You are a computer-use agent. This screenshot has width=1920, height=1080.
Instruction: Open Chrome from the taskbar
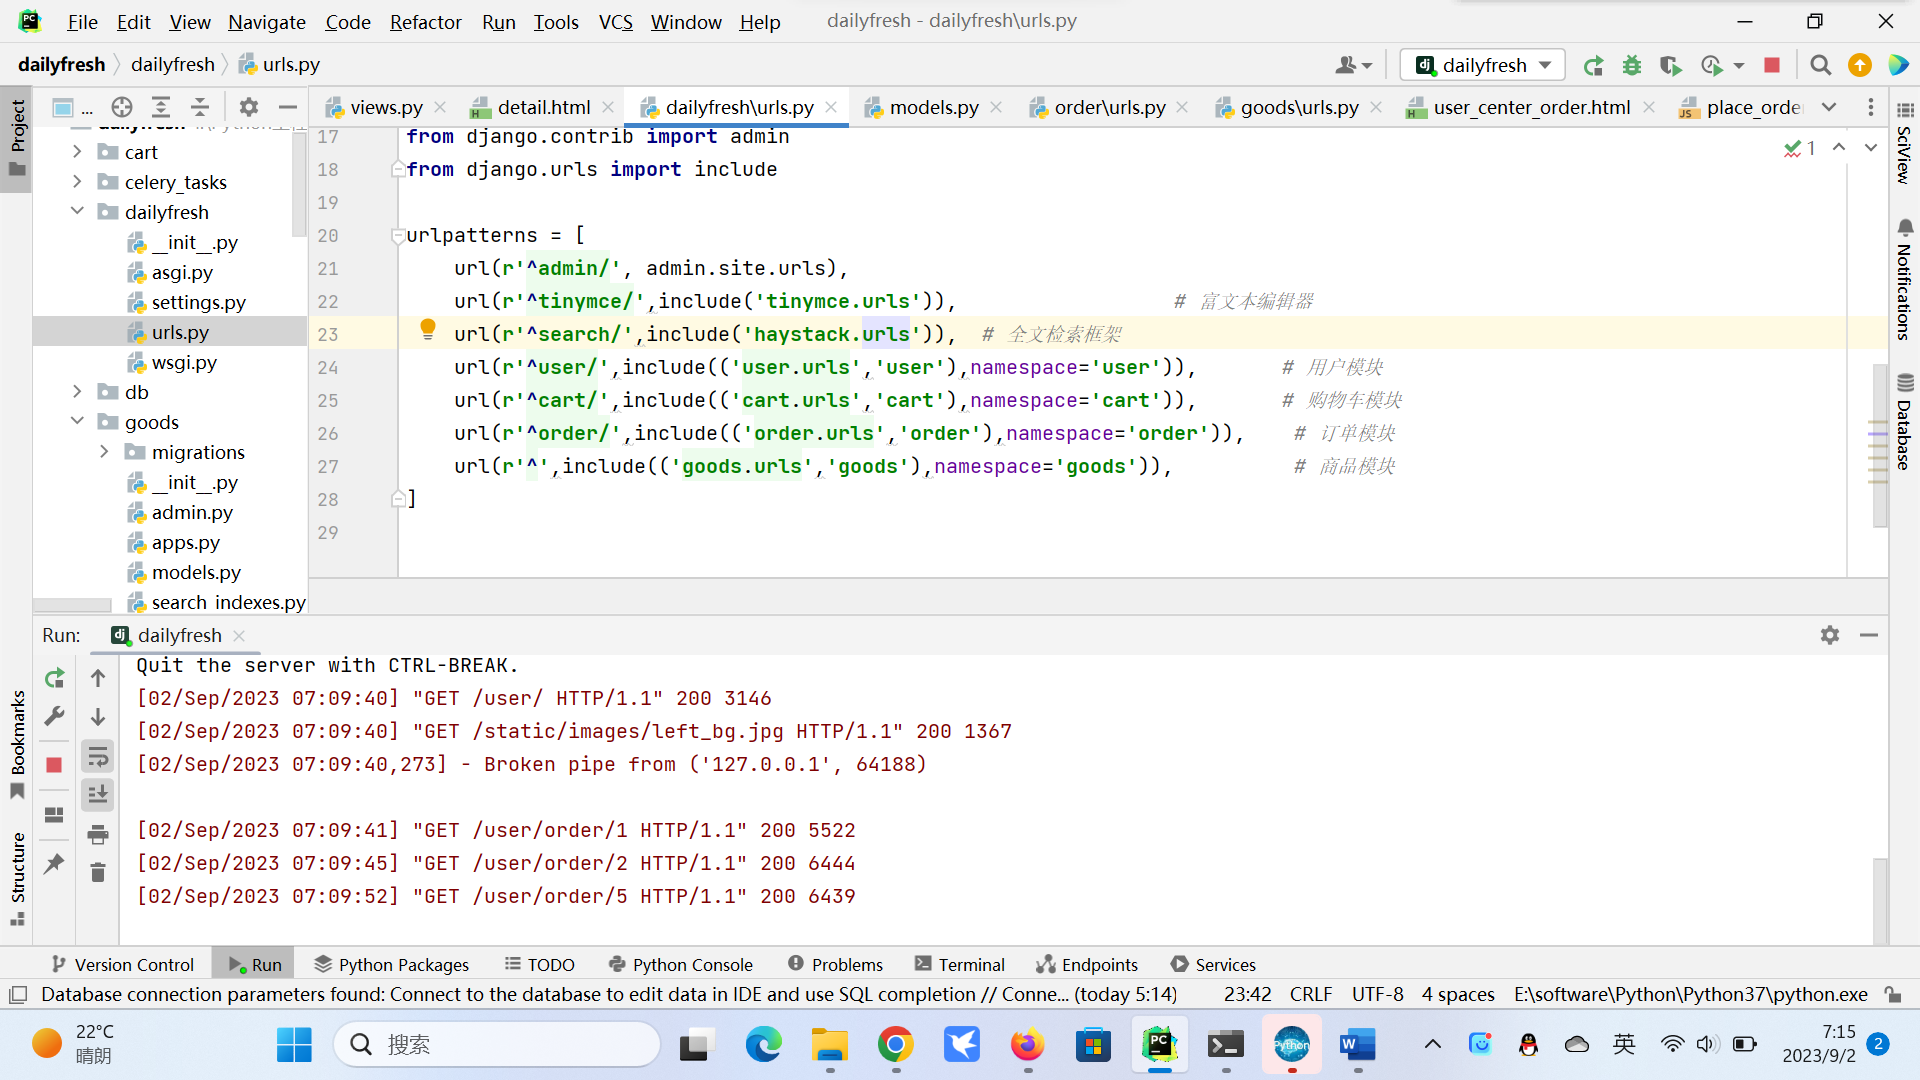(895, 1045)
